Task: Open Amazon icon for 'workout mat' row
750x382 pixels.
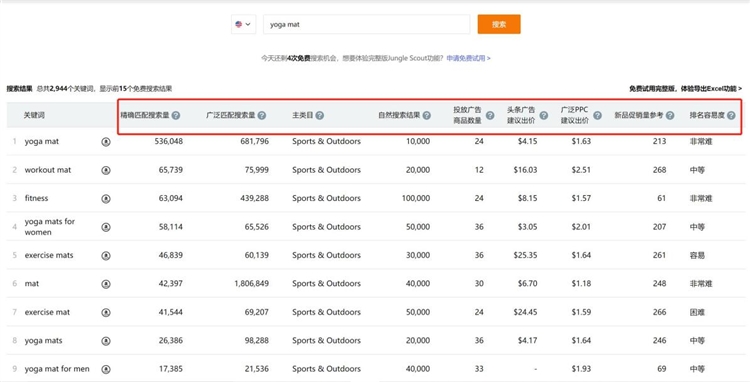Action: pos(106,170)
